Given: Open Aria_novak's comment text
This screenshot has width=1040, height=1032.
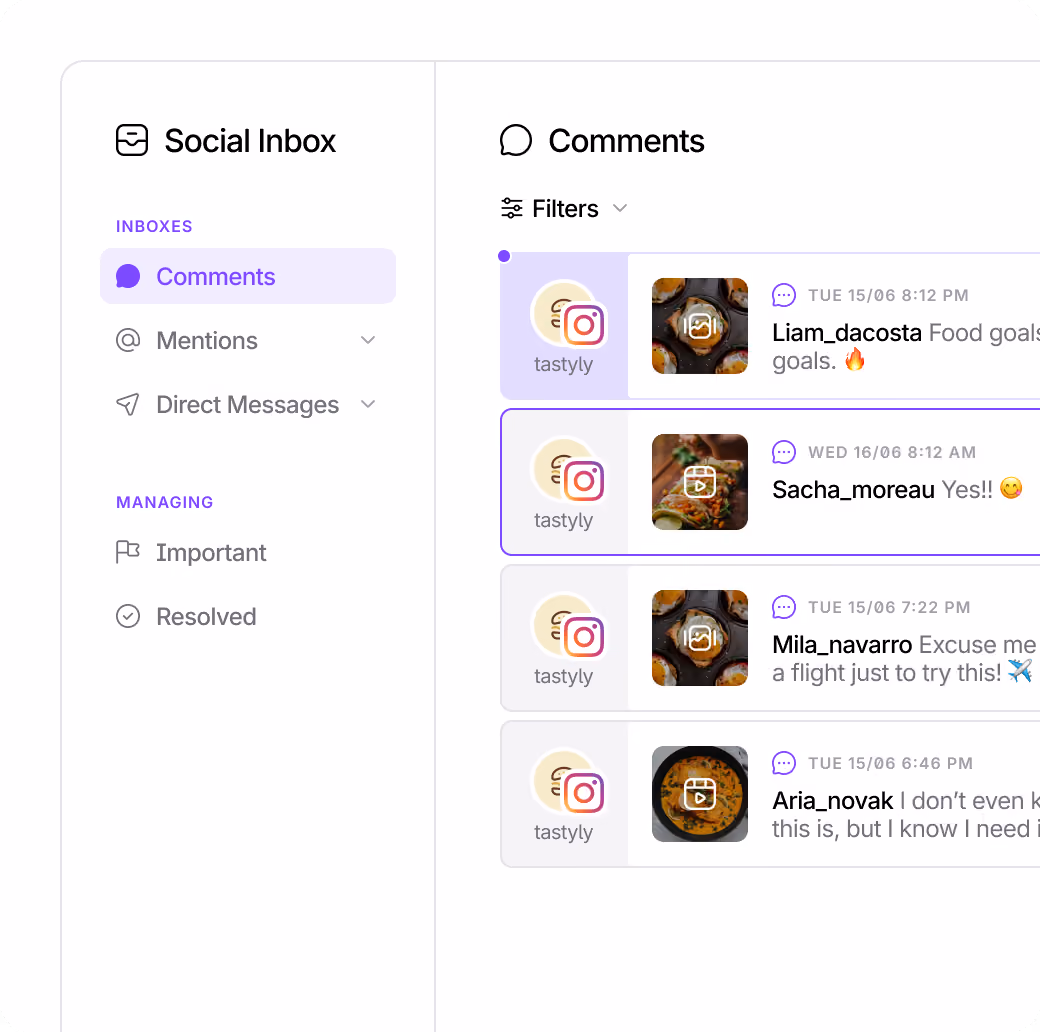Looking at the screenshot, I should (906, 814).
